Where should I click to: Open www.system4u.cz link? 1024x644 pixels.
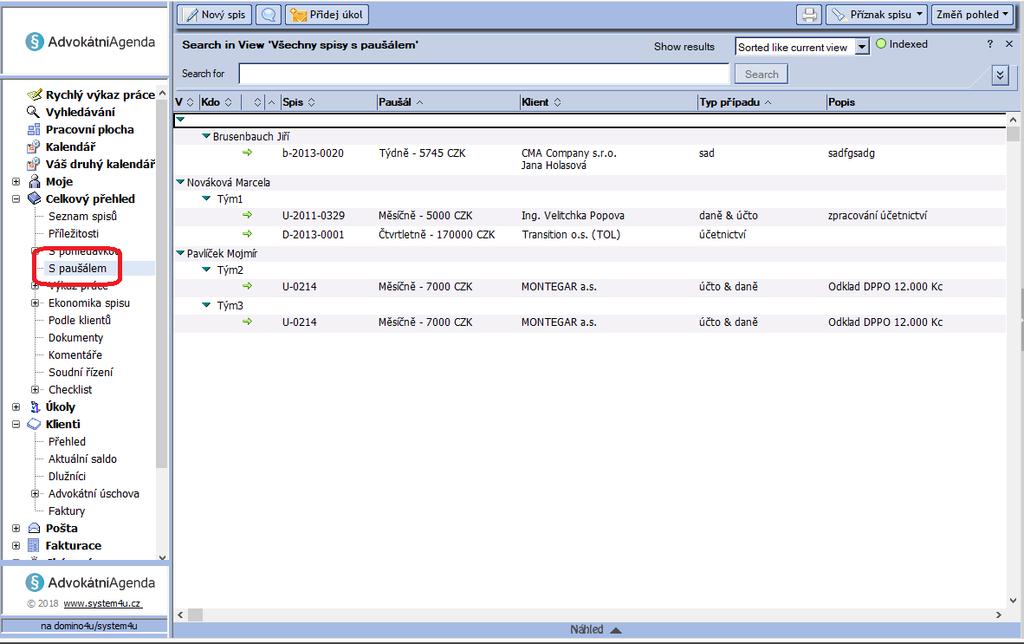103,604
